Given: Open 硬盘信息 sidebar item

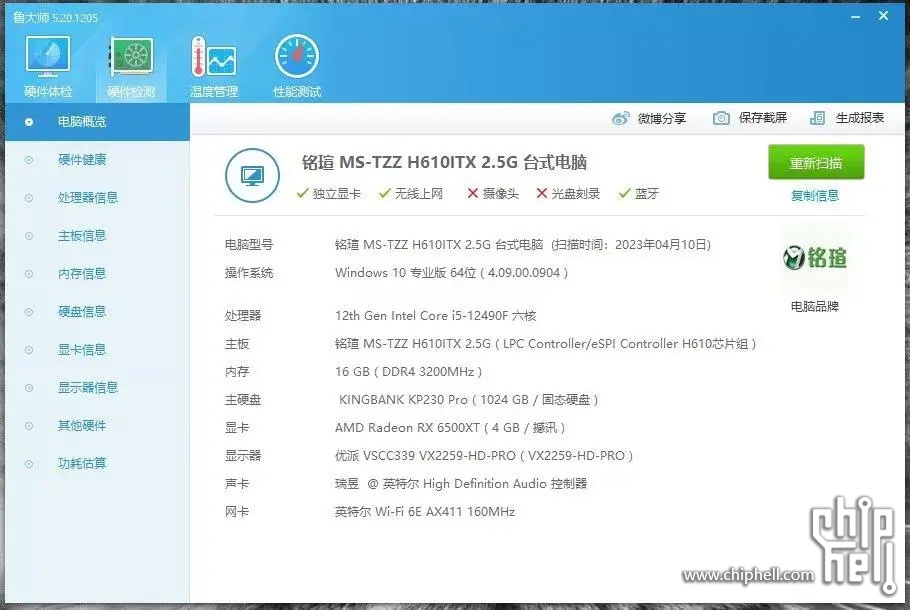Looking at the screenshot, I should tap(82, 312).
